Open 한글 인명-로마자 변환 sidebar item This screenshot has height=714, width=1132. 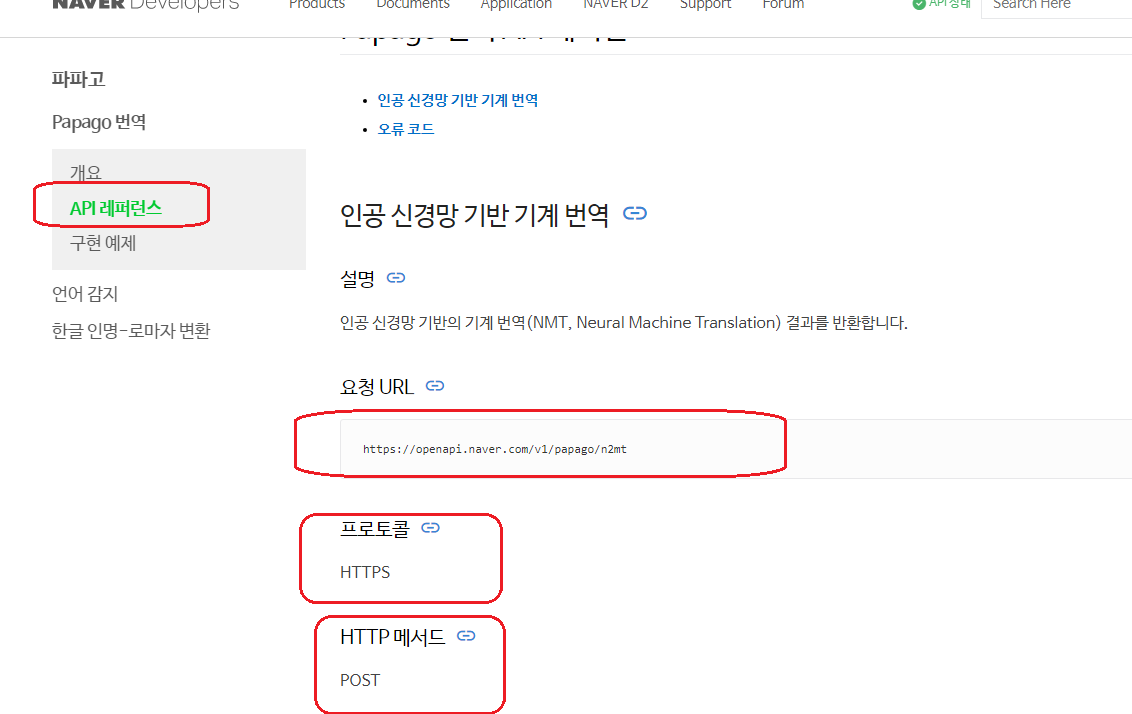[131, 331]
